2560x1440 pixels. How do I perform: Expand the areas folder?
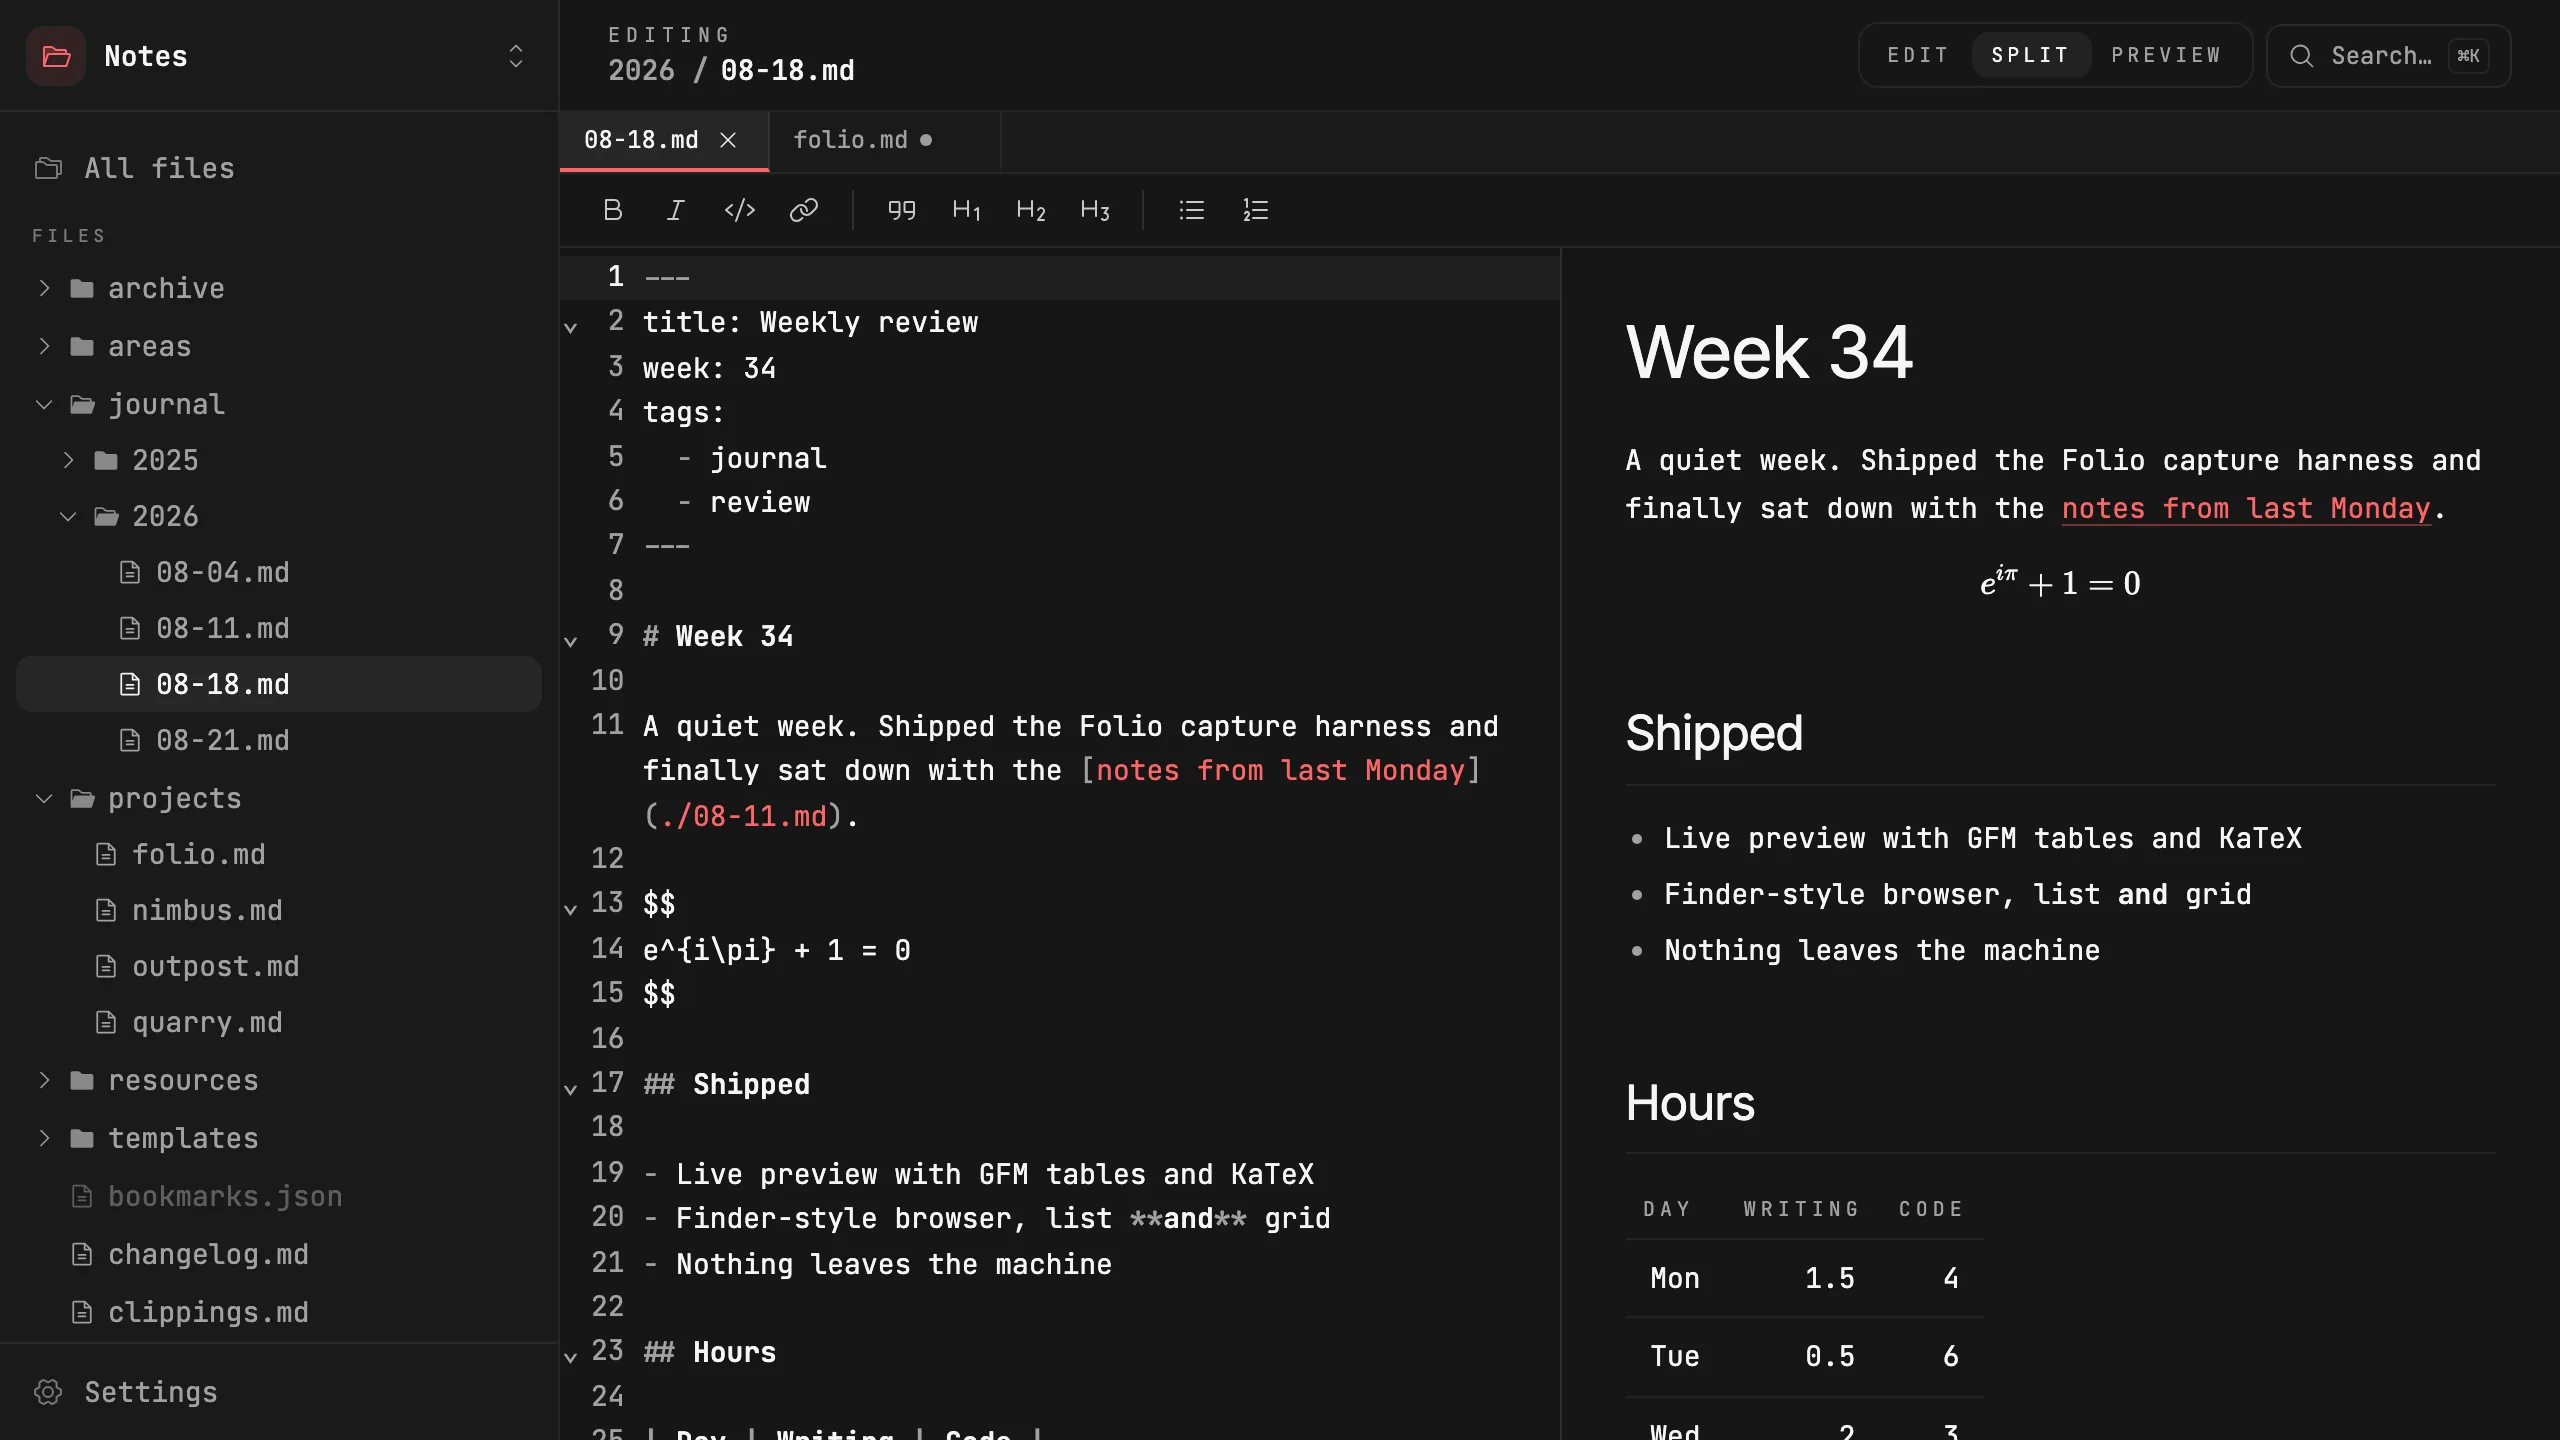click(x=44, y=346)
